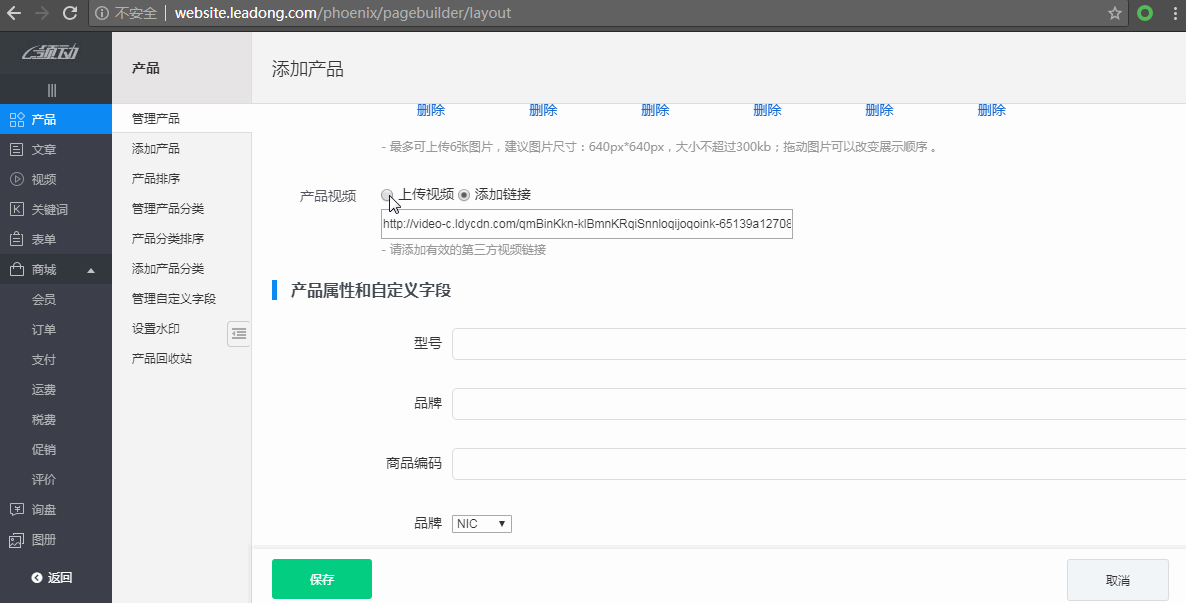Image resolution: width=1186 pixels, height=603 pixels.
Task: Select the 添加链接 radio button
Action: click(463, 195)
